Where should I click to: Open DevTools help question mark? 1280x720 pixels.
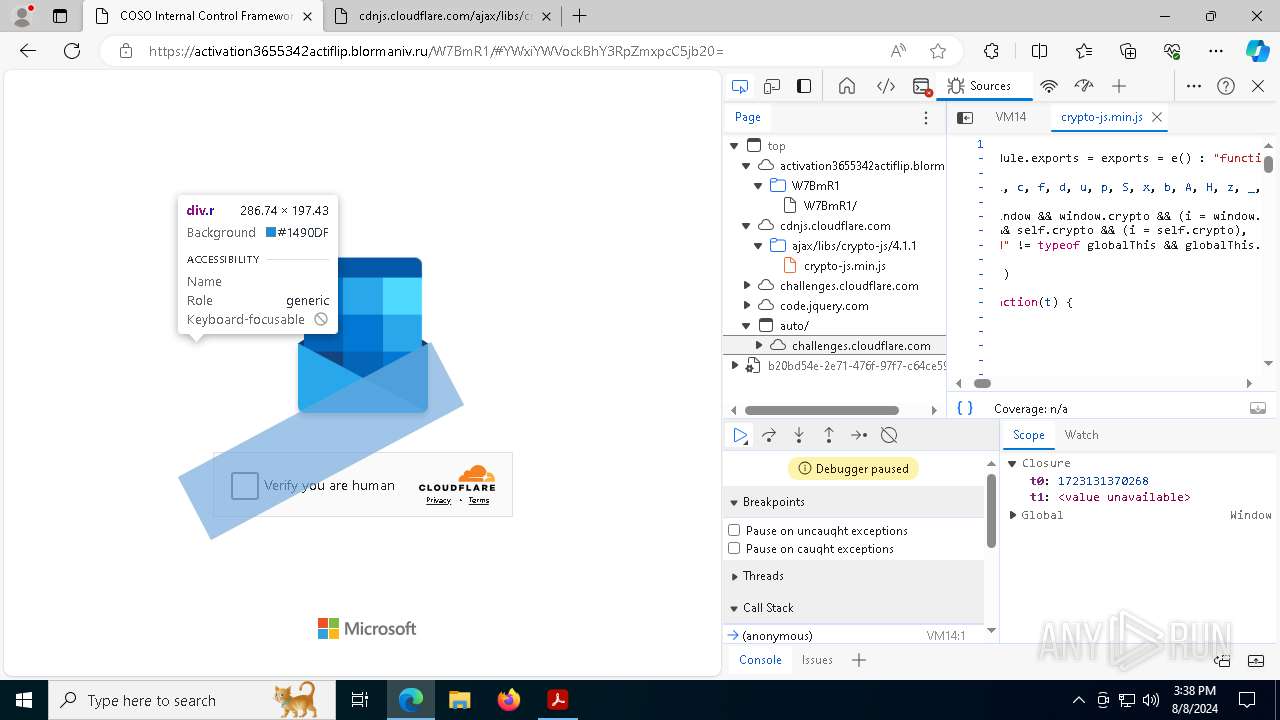(x=1226, y=86)
